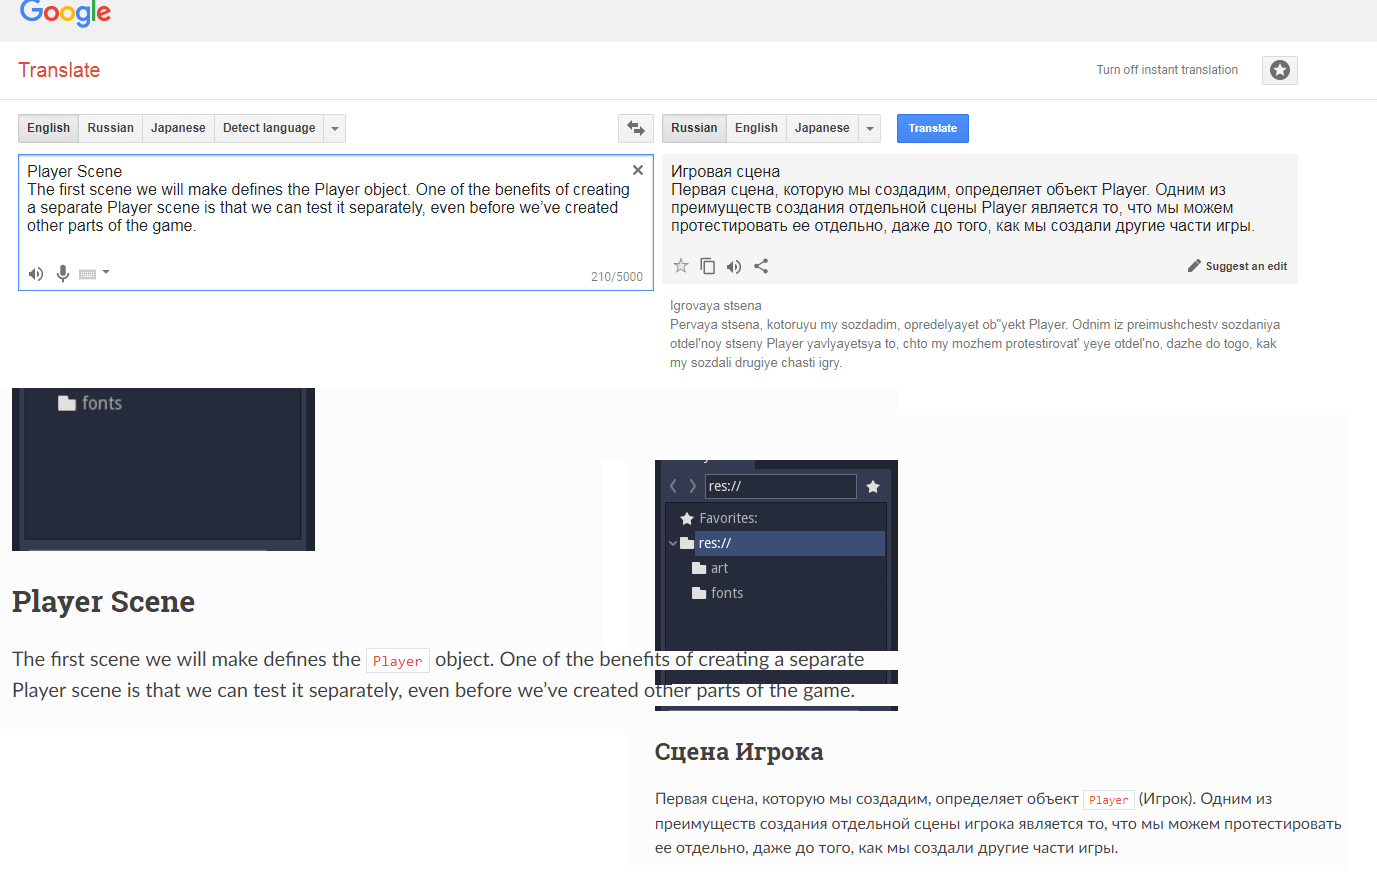Click the Google logo
The width and height of the screenshot is (1377, 875).
(x=65, y=11)
